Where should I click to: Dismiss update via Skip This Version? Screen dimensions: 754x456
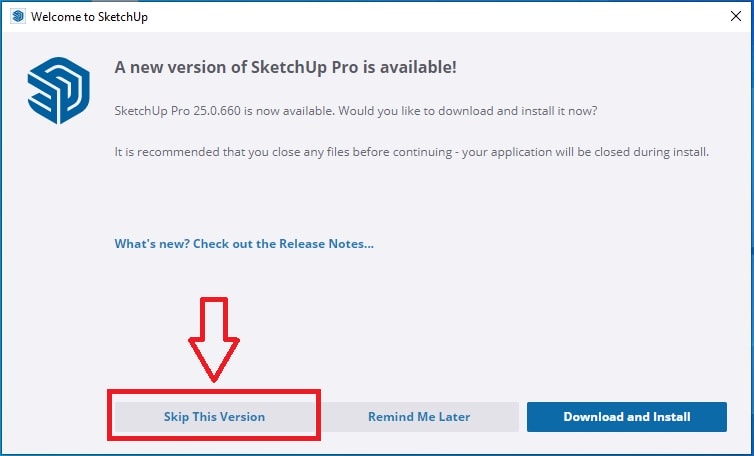(214, 417)
